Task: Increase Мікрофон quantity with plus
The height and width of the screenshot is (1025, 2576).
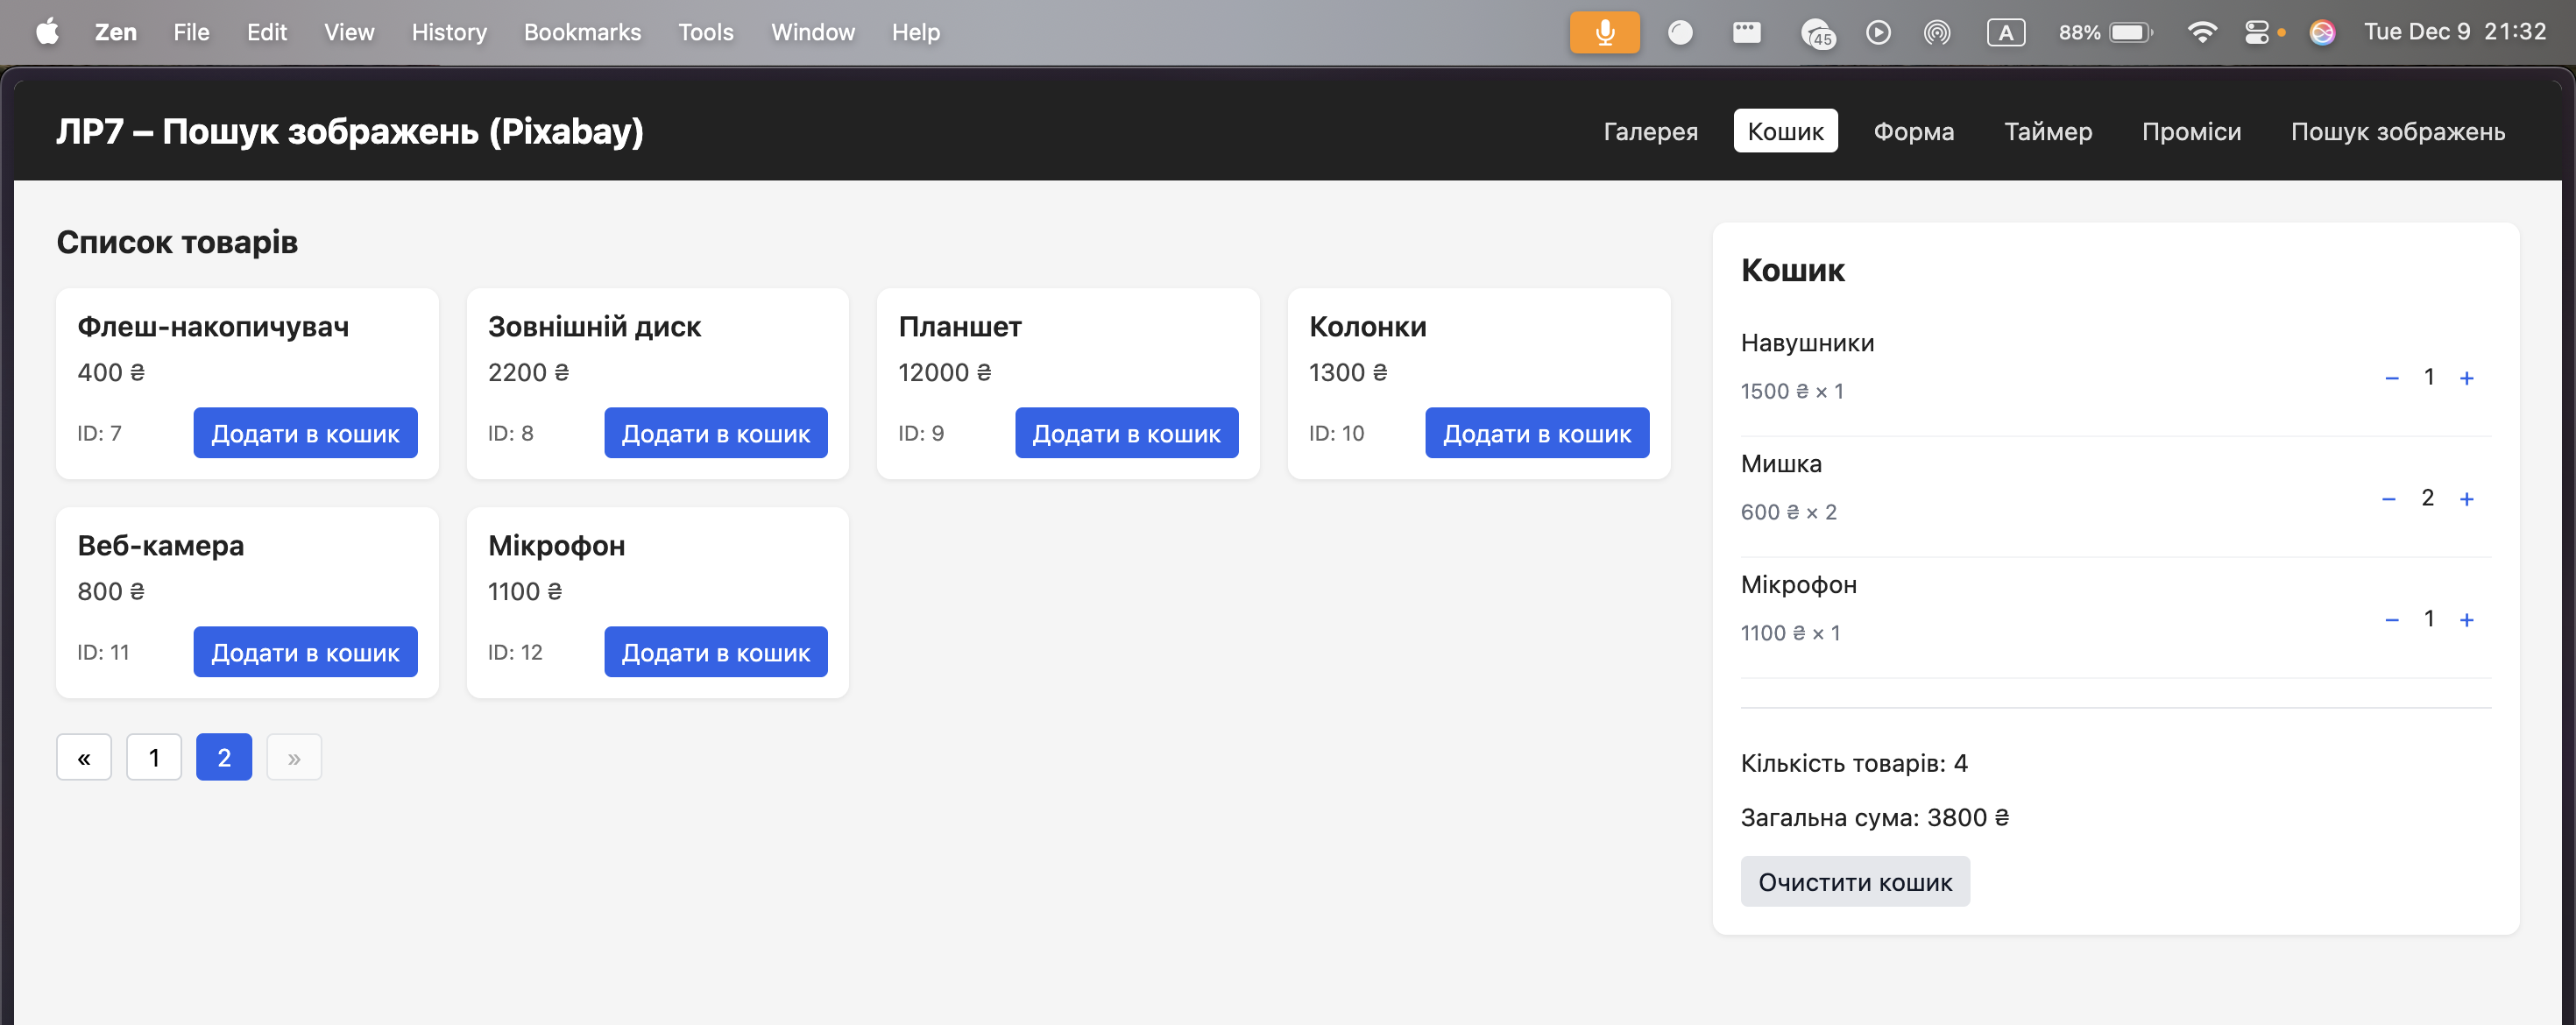Action: tap(2466, 620)
